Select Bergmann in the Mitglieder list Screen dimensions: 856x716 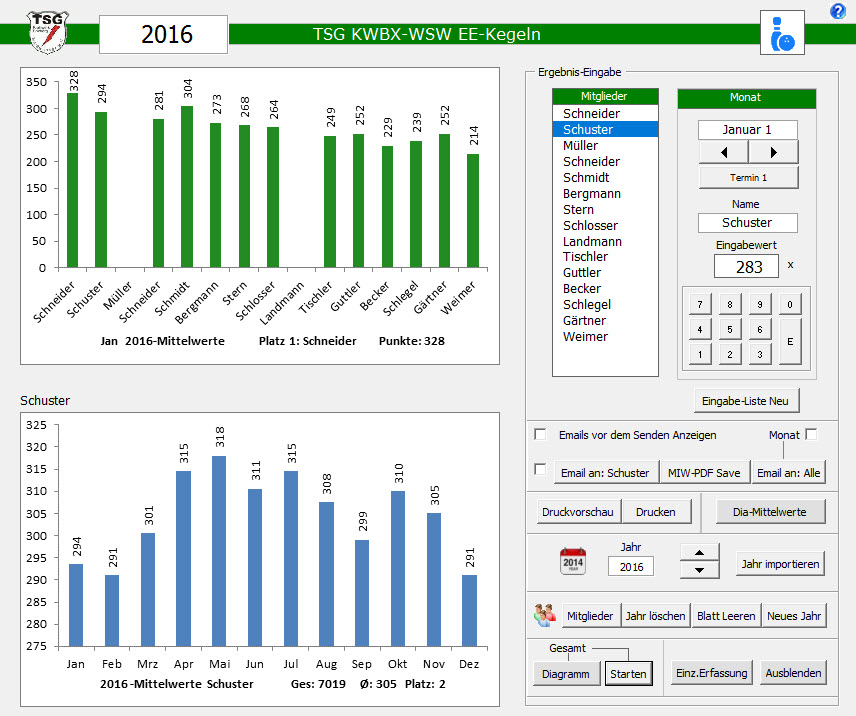tap(592, 193)
